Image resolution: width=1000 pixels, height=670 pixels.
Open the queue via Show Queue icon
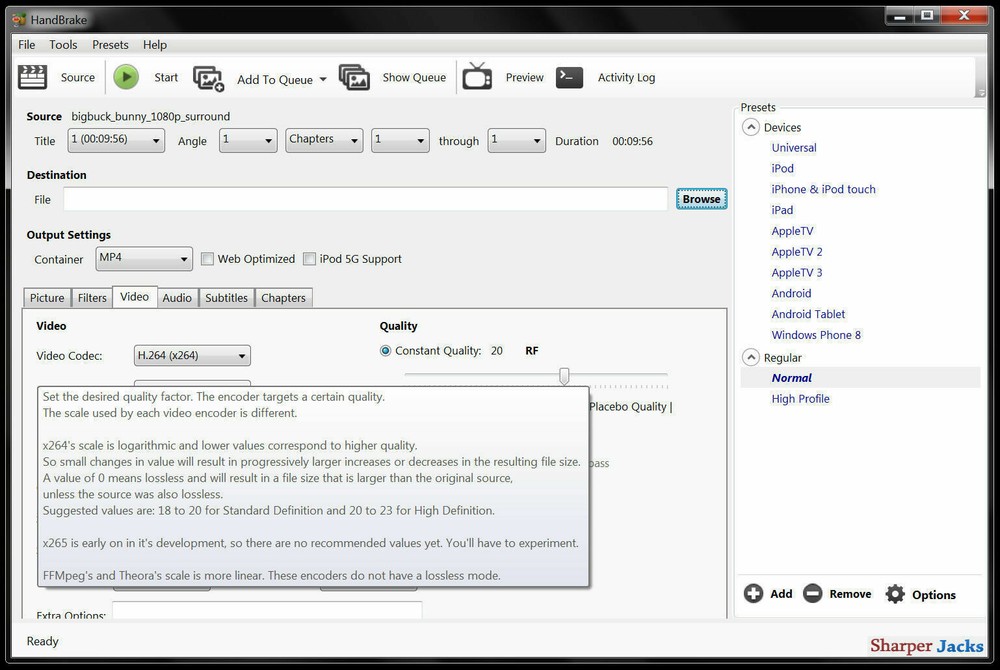[x=354, y=77]
